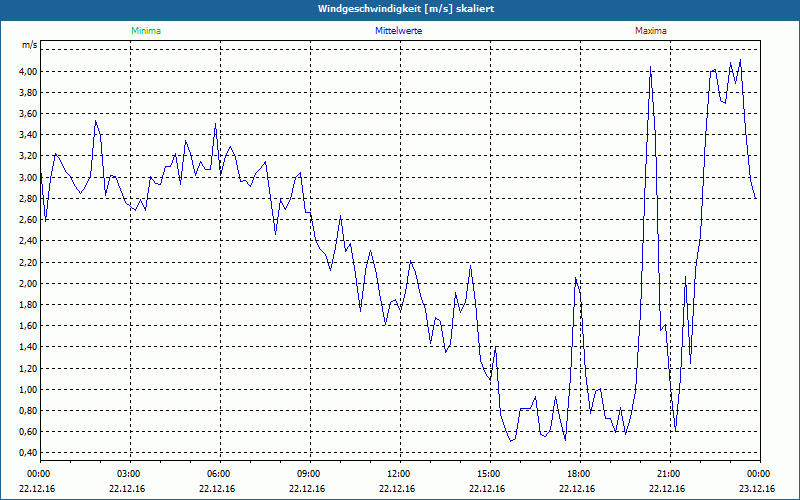Click the 2,00 y-axis value
This screenshot has width=800, height=500.
coord(29,284)
